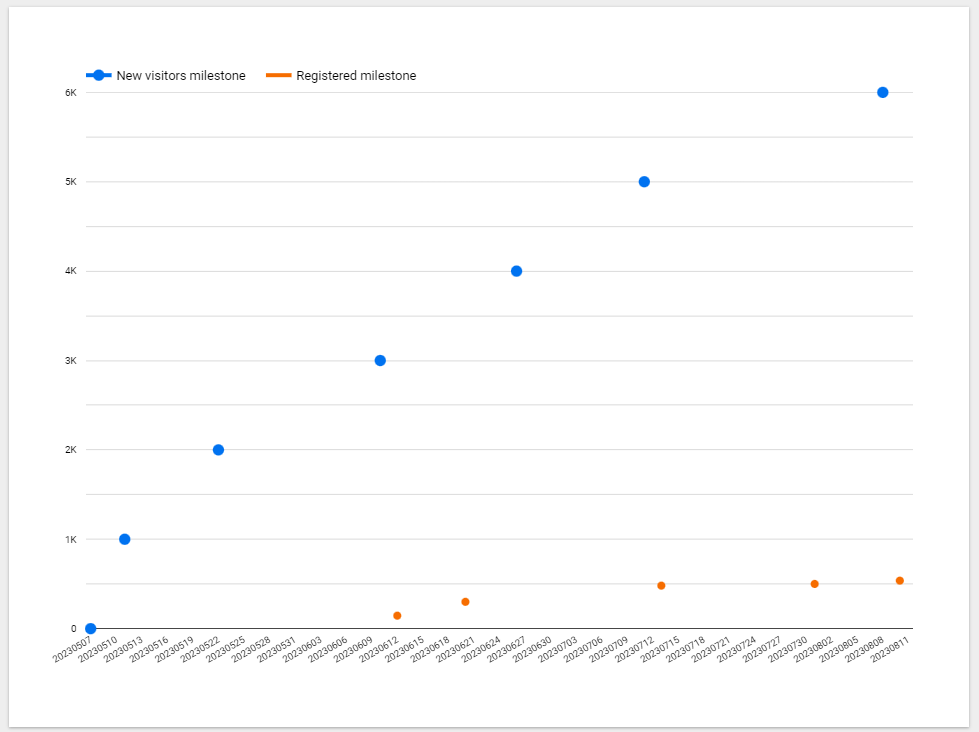The height and width of the screenshot is (732, 979).
Task: Click the first, lowest orange data point
Action: click(x=397, y=616)
